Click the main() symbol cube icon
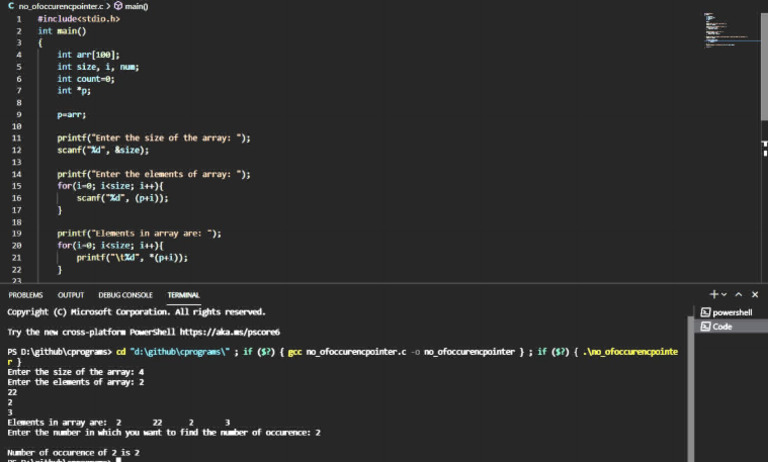Viewport: 768px width, 462px height. coord(118,6)
